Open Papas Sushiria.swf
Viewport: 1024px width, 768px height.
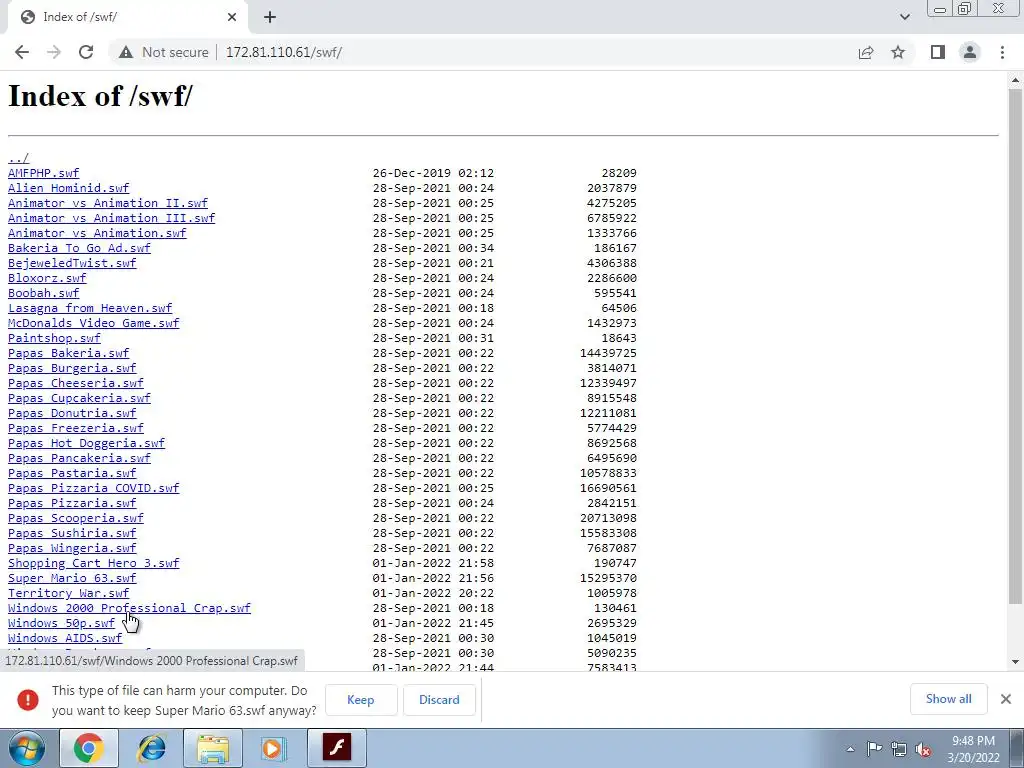(72, 534)
